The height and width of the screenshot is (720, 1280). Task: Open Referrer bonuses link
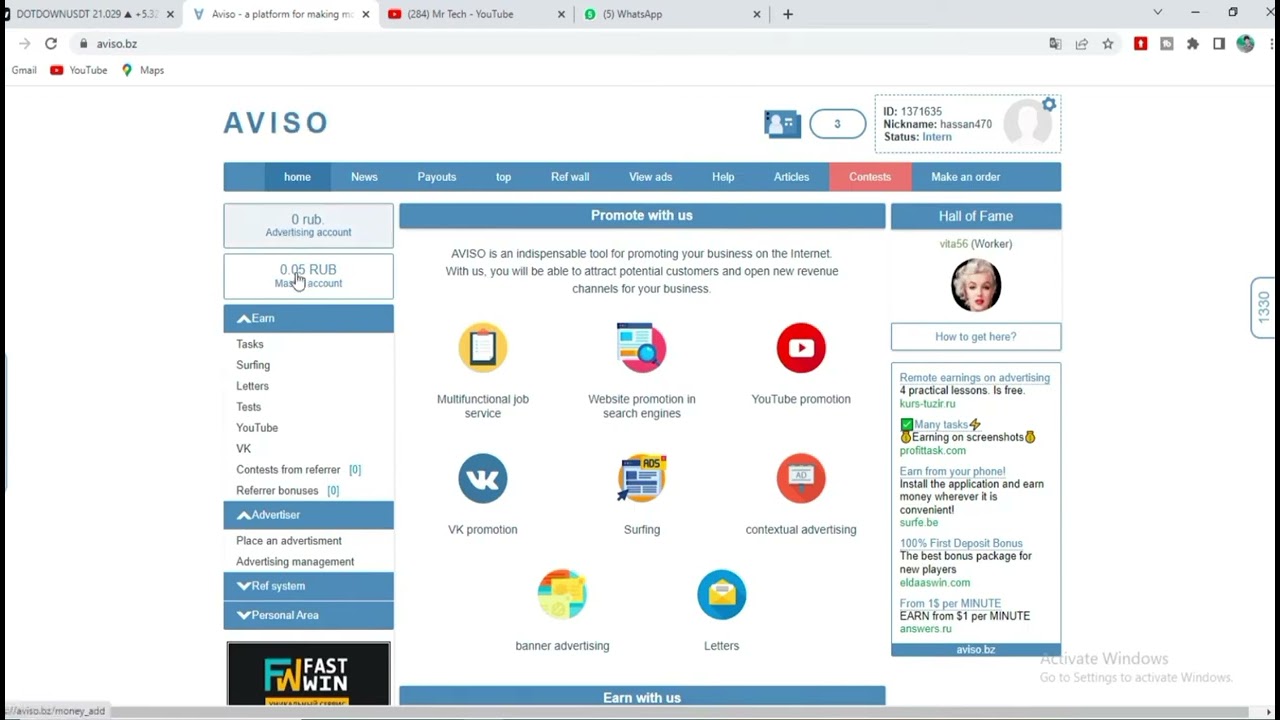(x=277, y=491)
